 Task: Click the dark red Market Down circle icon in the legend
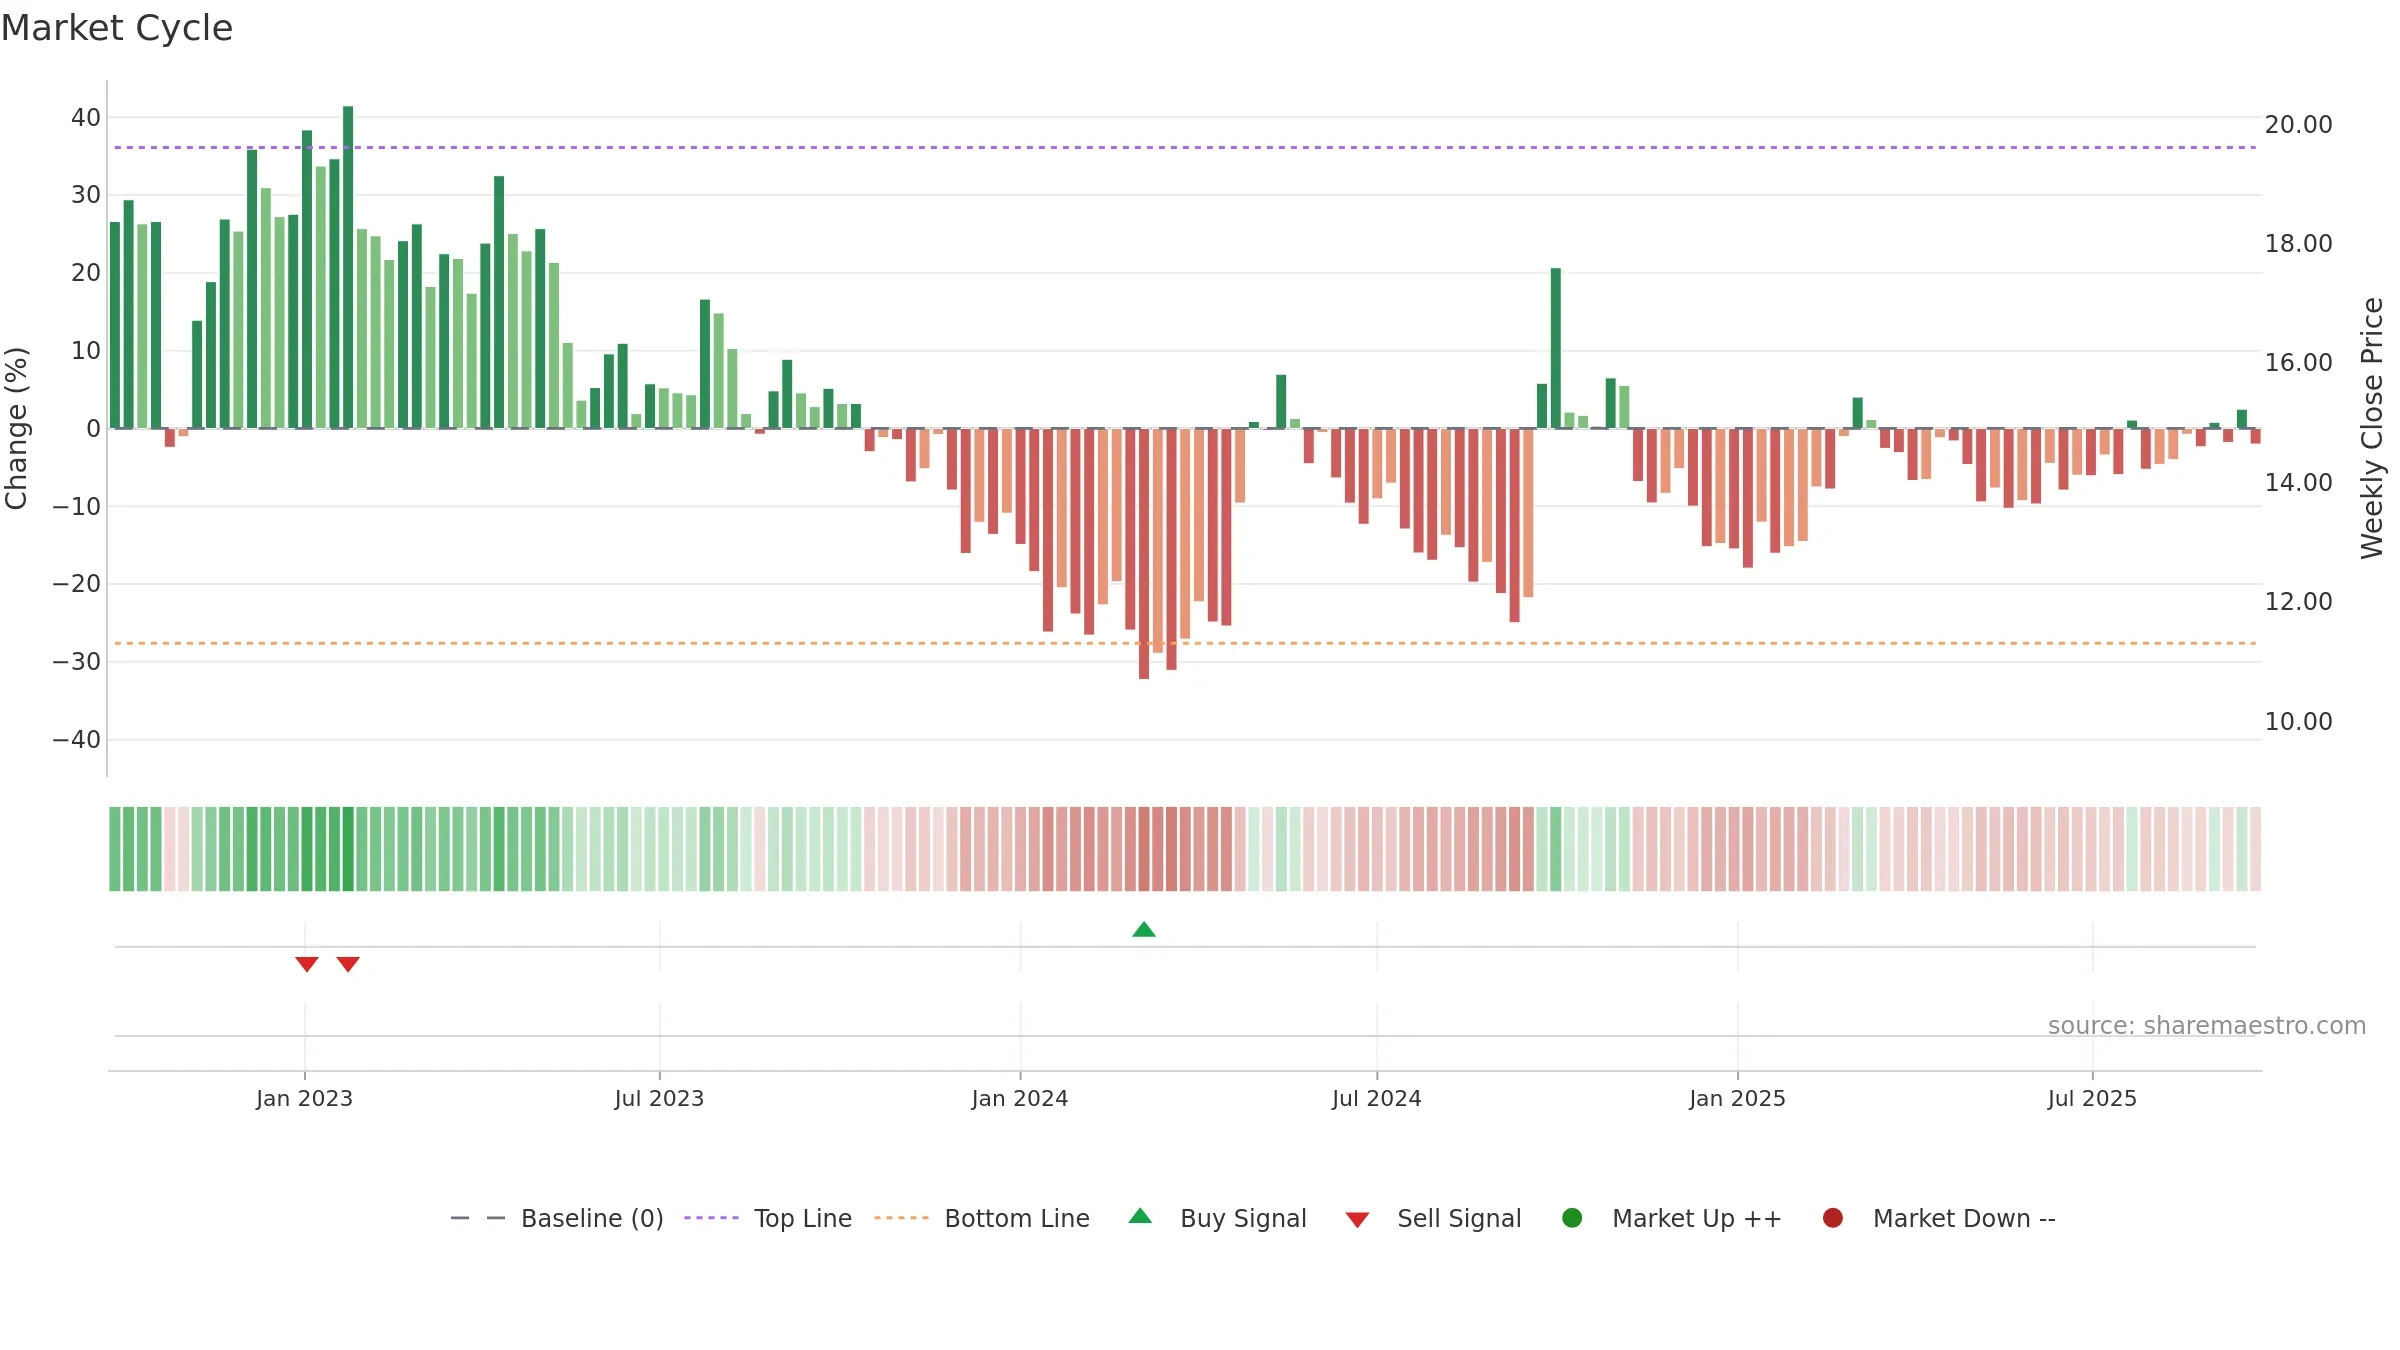(x=1833, y=1218)
